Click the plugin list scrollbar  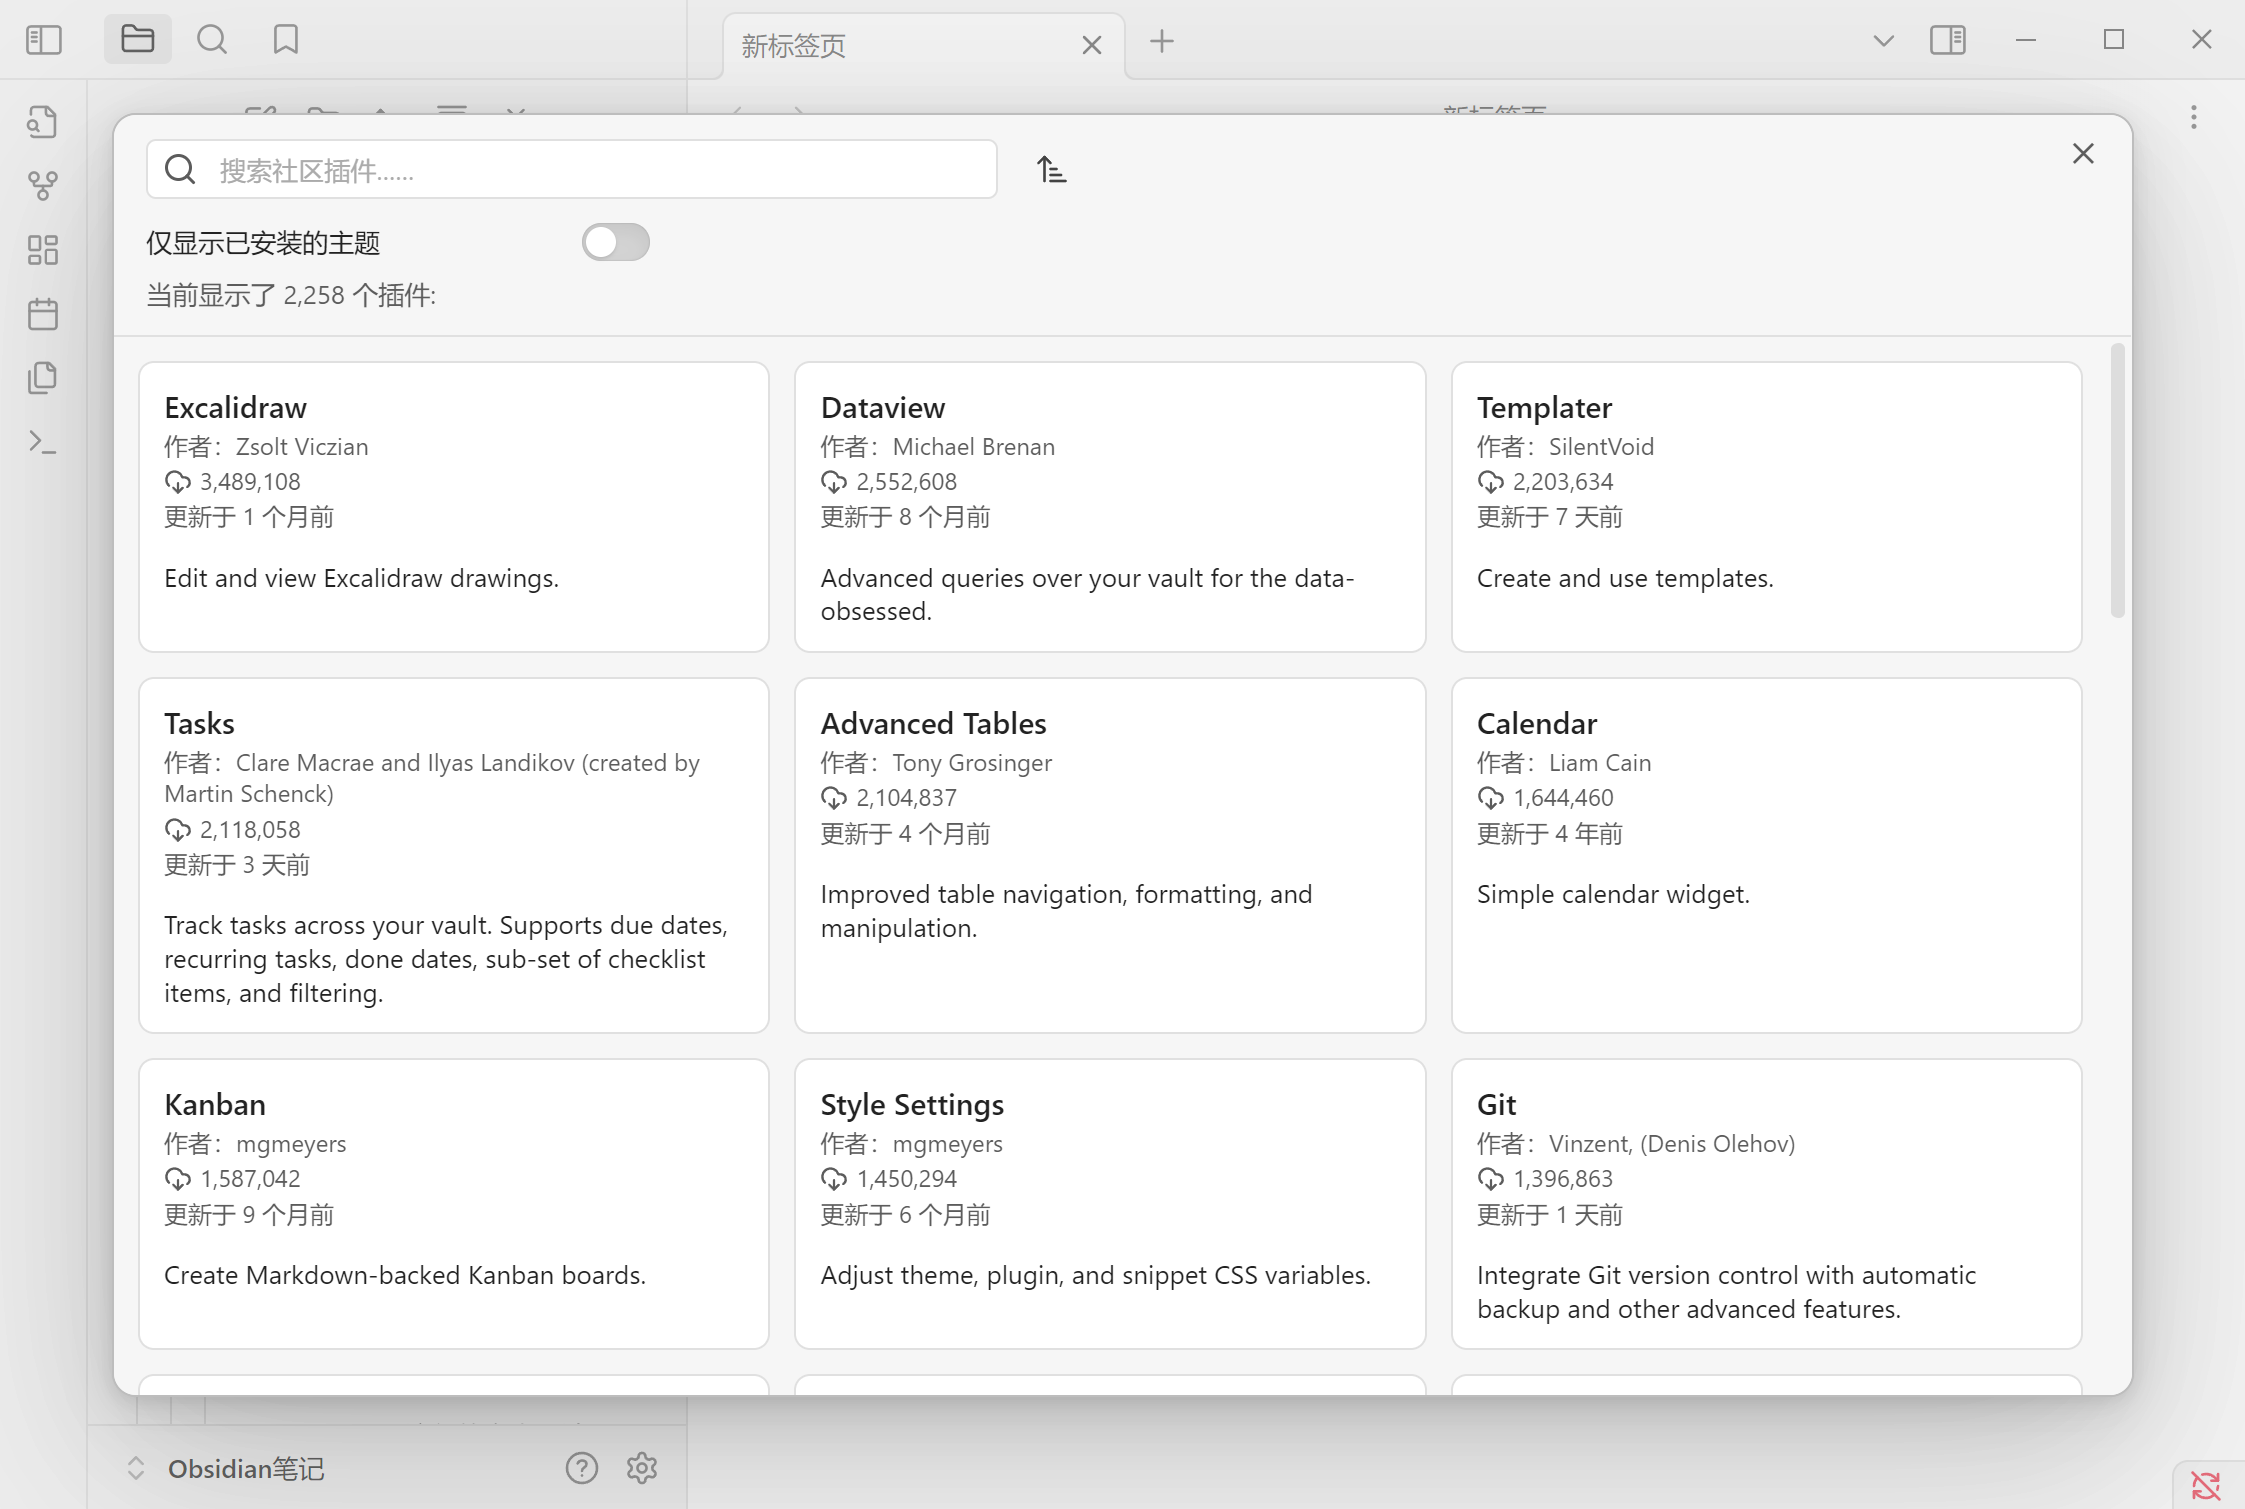pyautogui.click(x=2117, y=480)
